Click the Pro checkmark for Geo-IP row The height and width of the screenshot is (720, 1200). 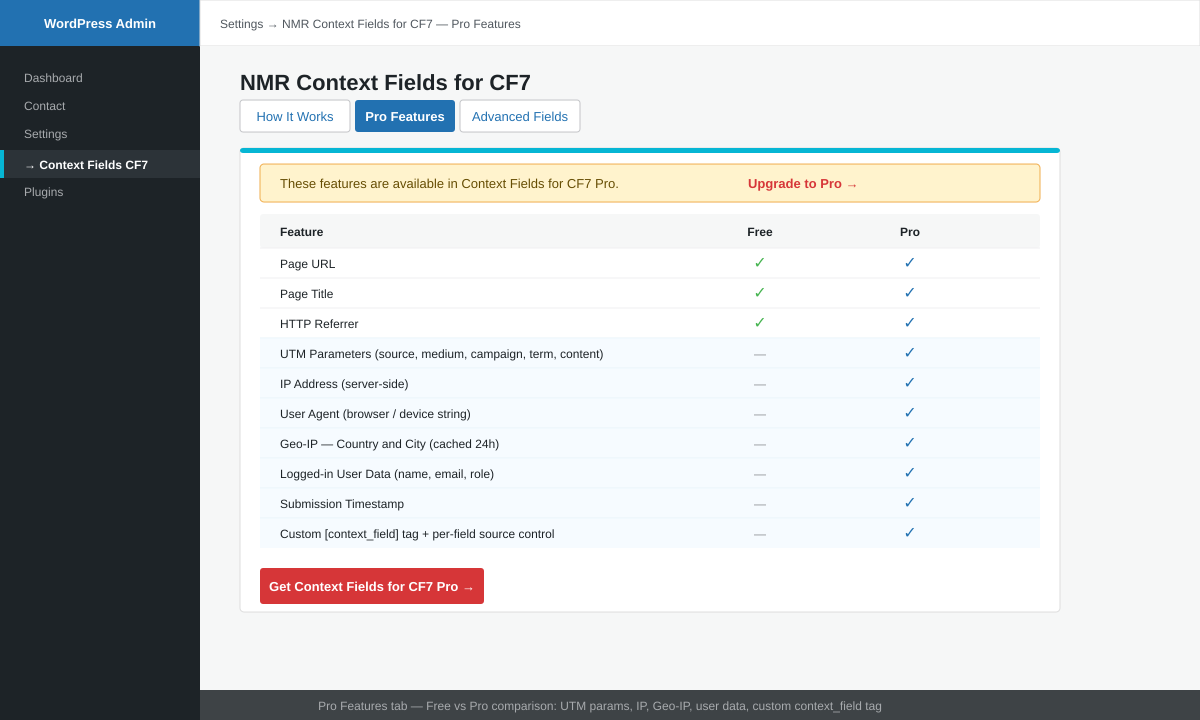[x=910, y=443]
